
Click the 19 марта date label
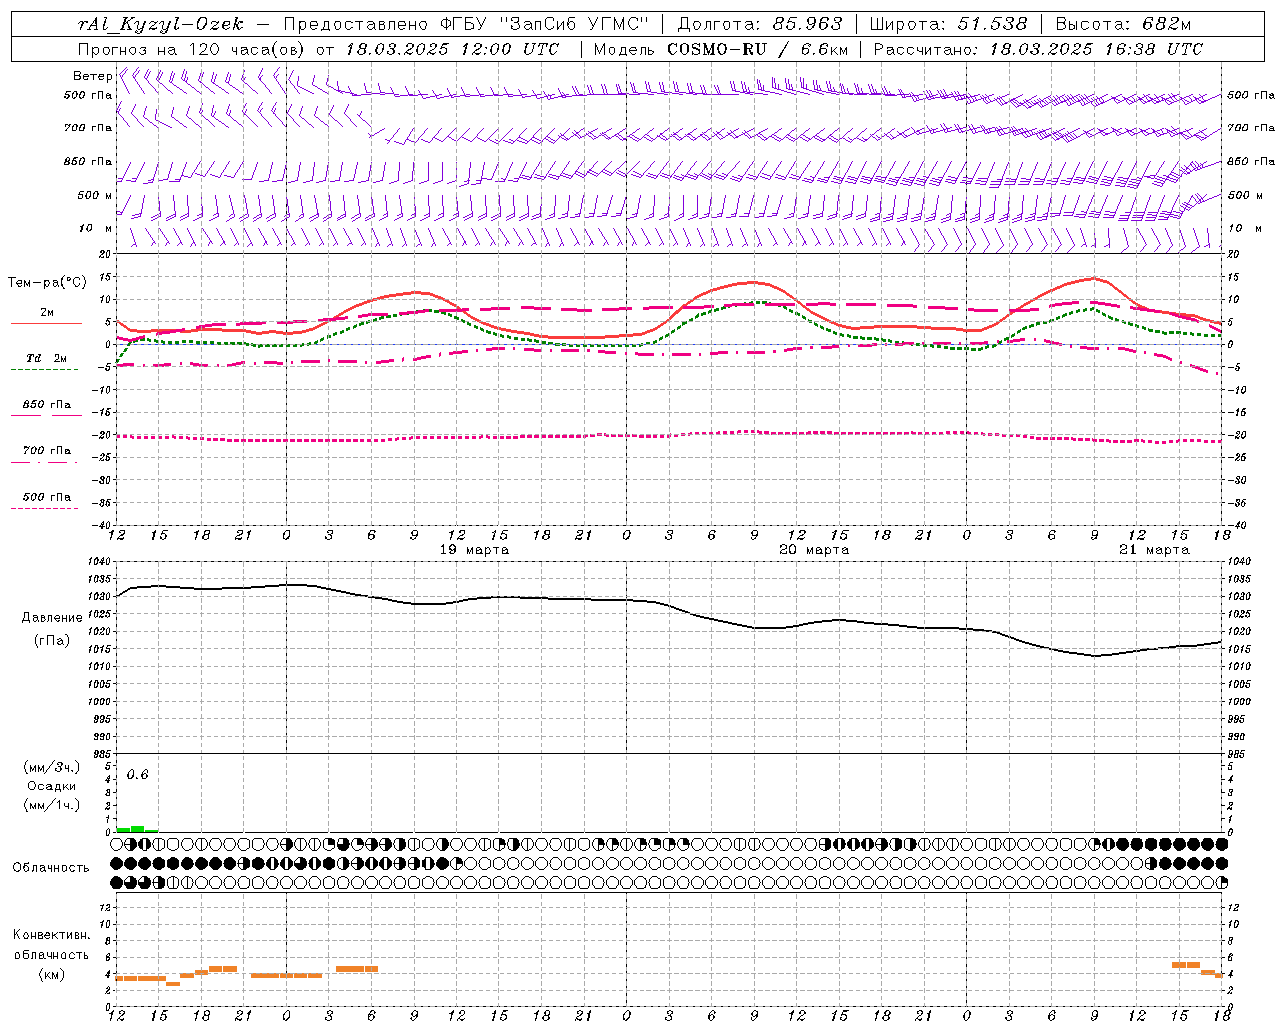point(474,550)
